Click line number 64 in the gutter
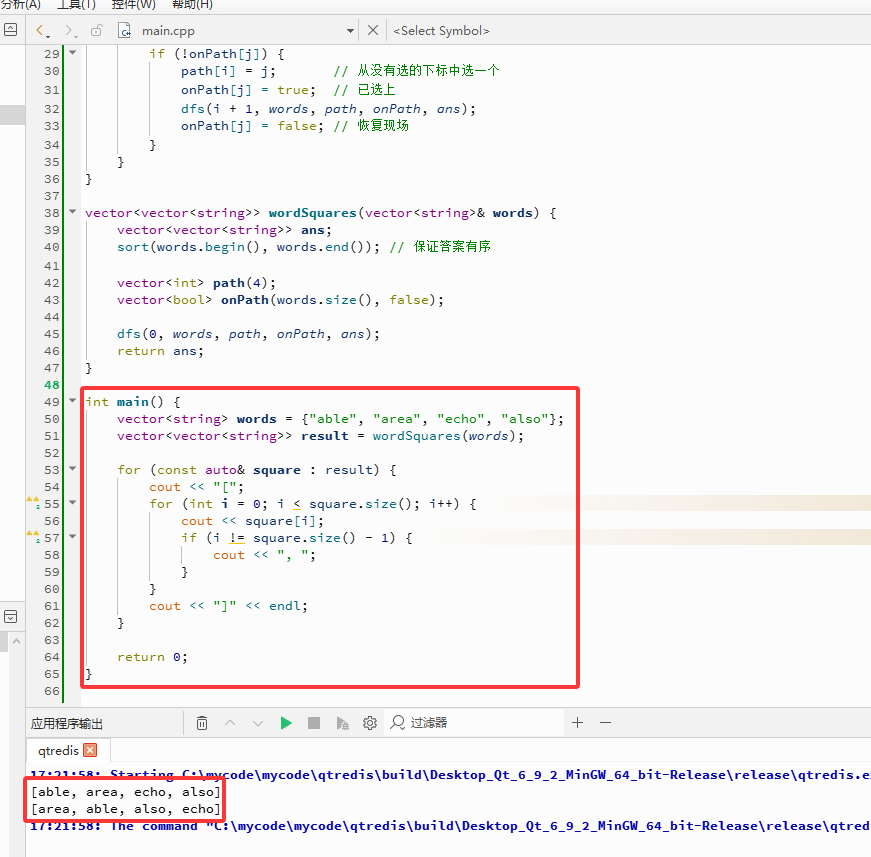The image size is (871, 857). 52,656
